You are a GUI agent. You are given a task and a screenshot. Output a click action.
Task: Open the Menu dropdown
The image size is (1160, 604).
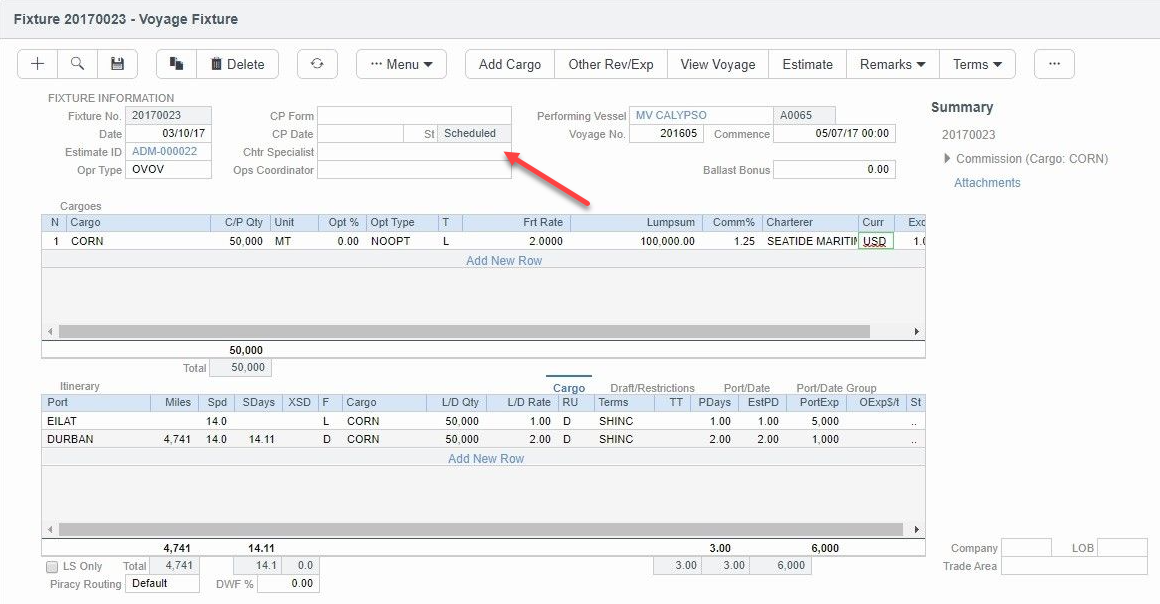pos(401,64)
